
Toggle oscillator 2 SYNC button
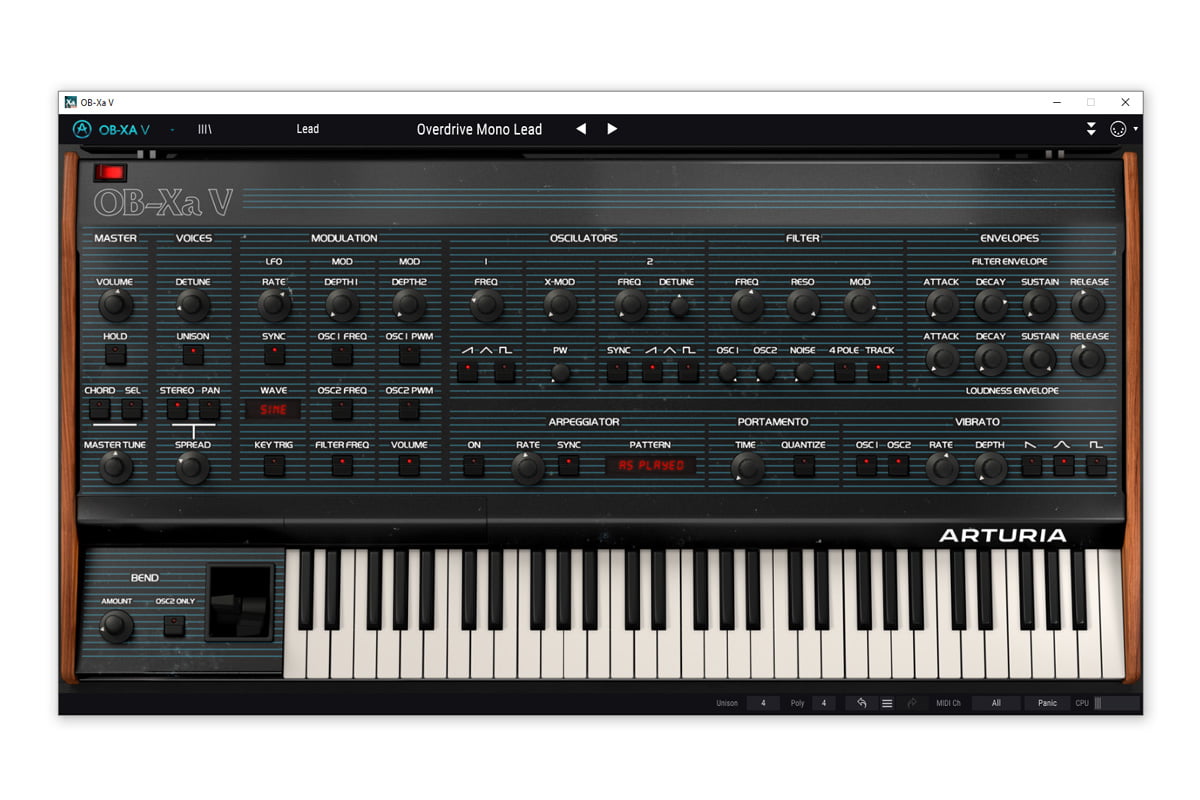pyautogui.click(x=618, y=372)
